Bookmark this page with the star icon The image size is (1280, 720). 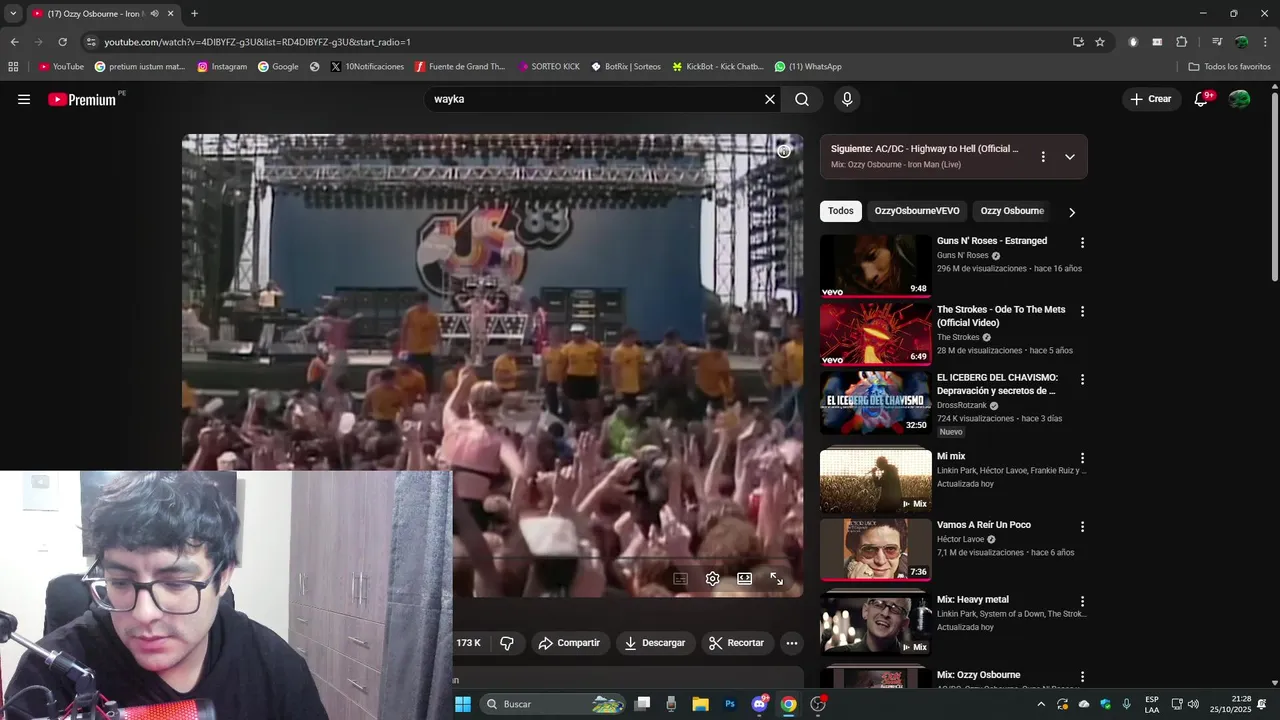[x=1100, y=42]
